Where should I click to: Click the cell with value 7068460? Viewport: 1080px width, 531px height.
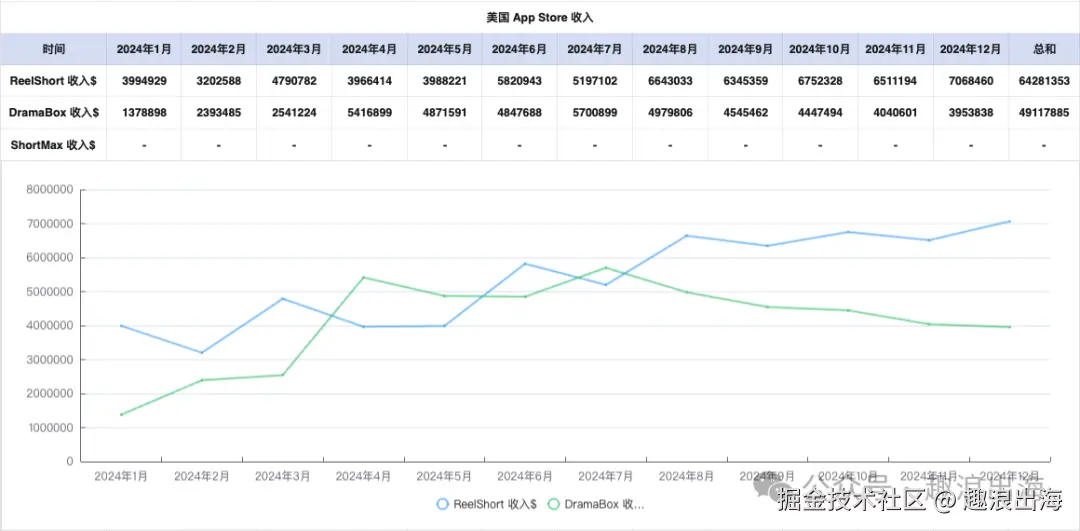(x=971, y=81)
